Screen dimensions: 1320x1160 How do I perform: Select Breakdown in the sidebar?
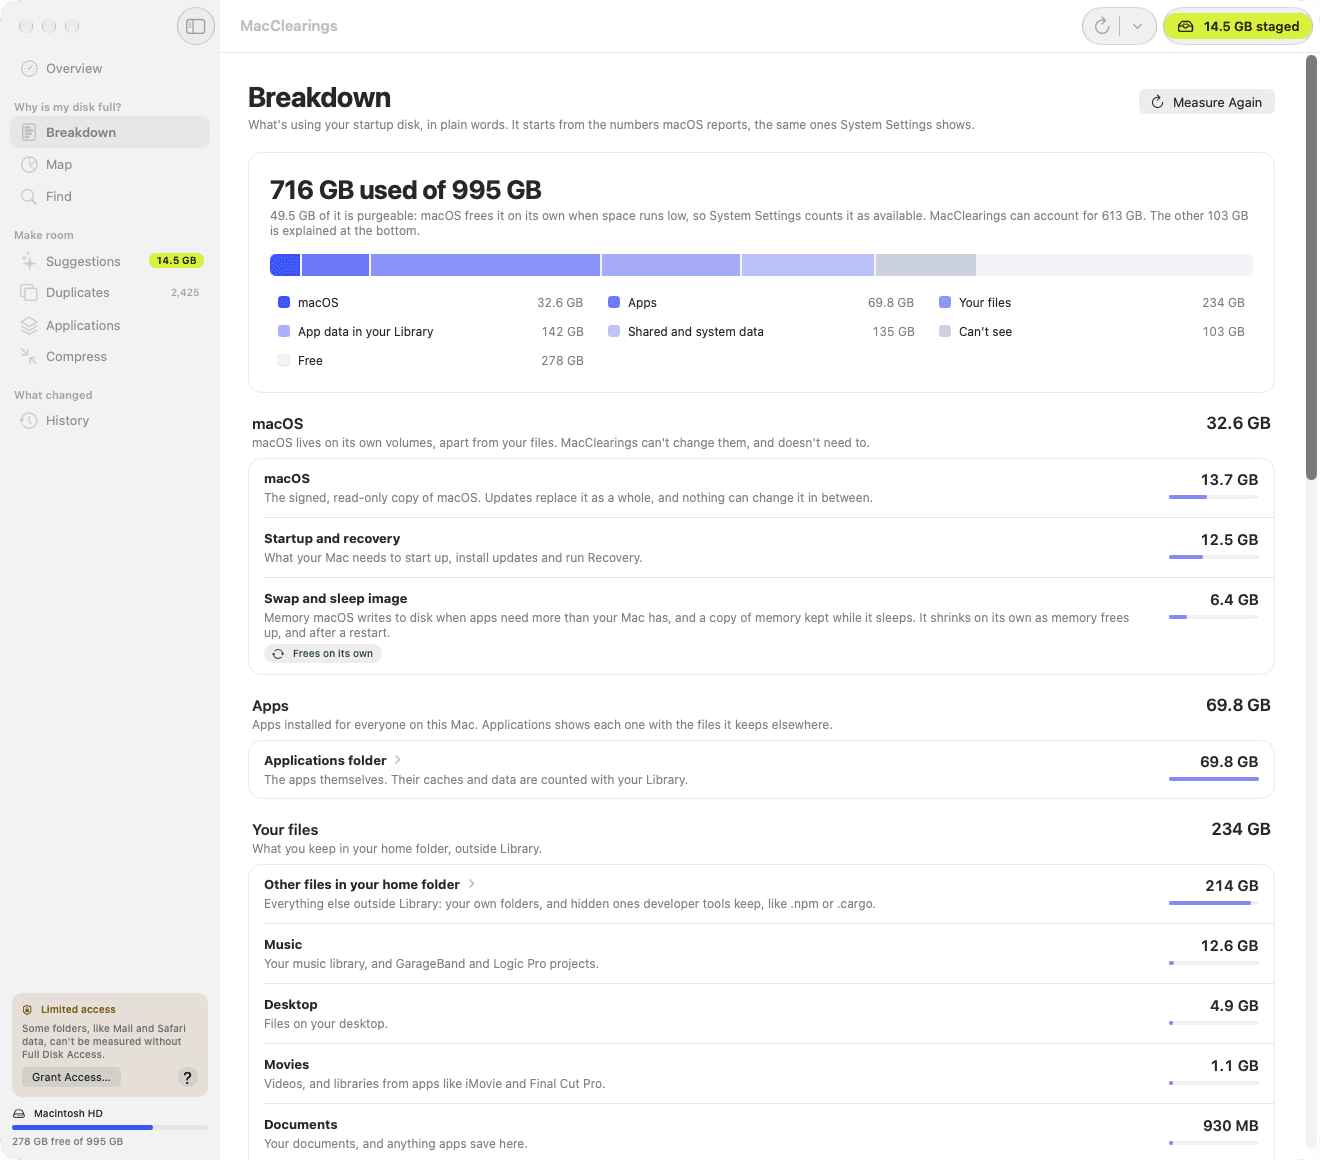click(x=110, y=132)
